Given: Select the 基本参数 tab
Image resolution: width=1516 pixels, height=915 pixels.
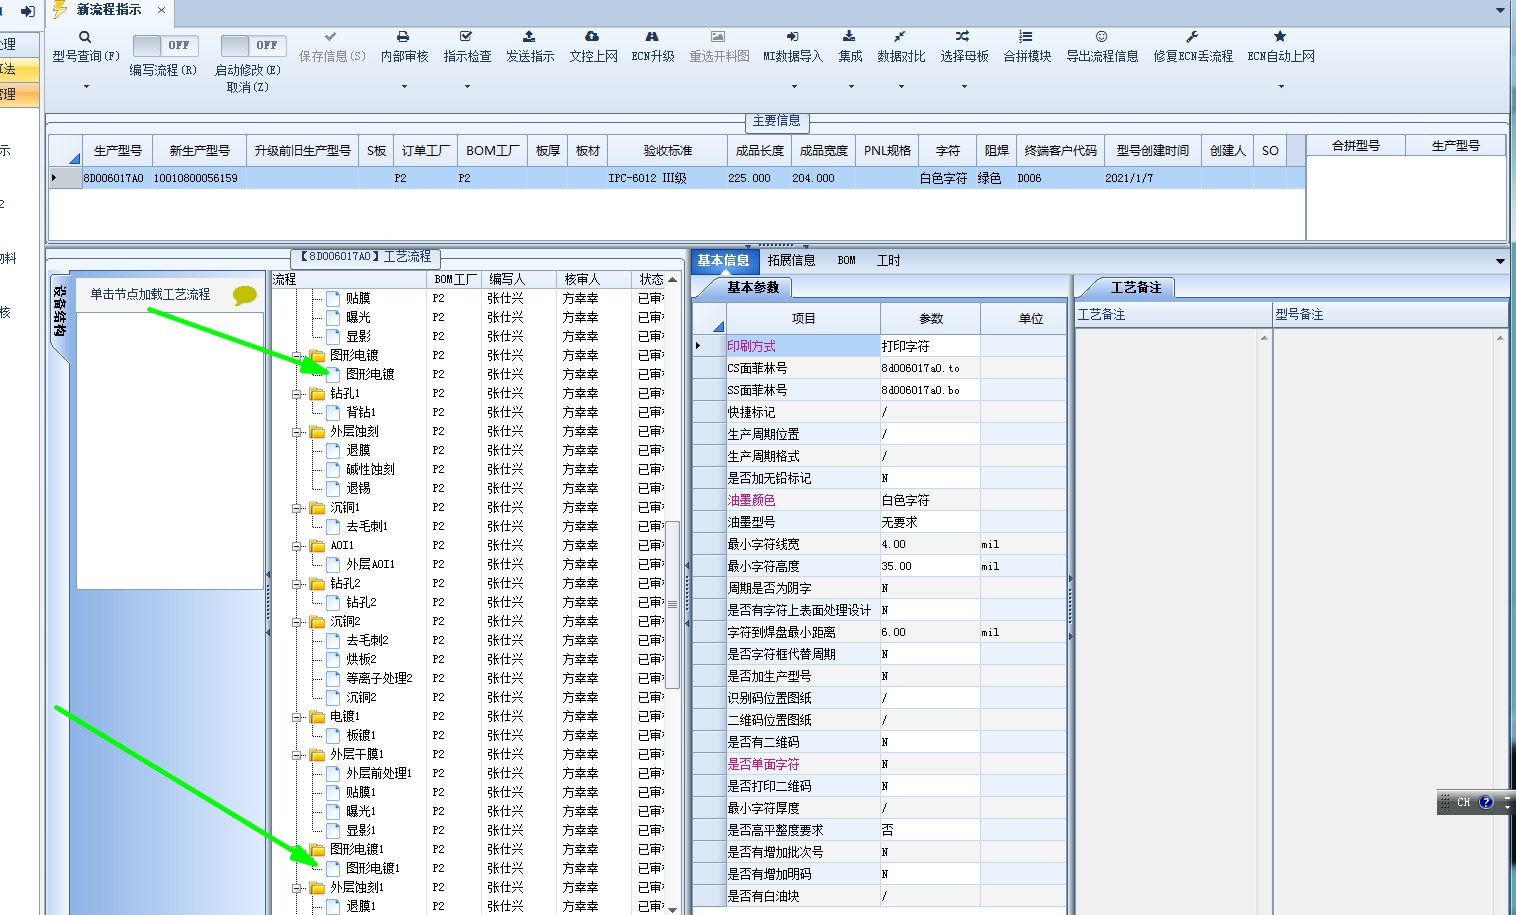Looking at the screenshot, I should click(x=753, y=287).
